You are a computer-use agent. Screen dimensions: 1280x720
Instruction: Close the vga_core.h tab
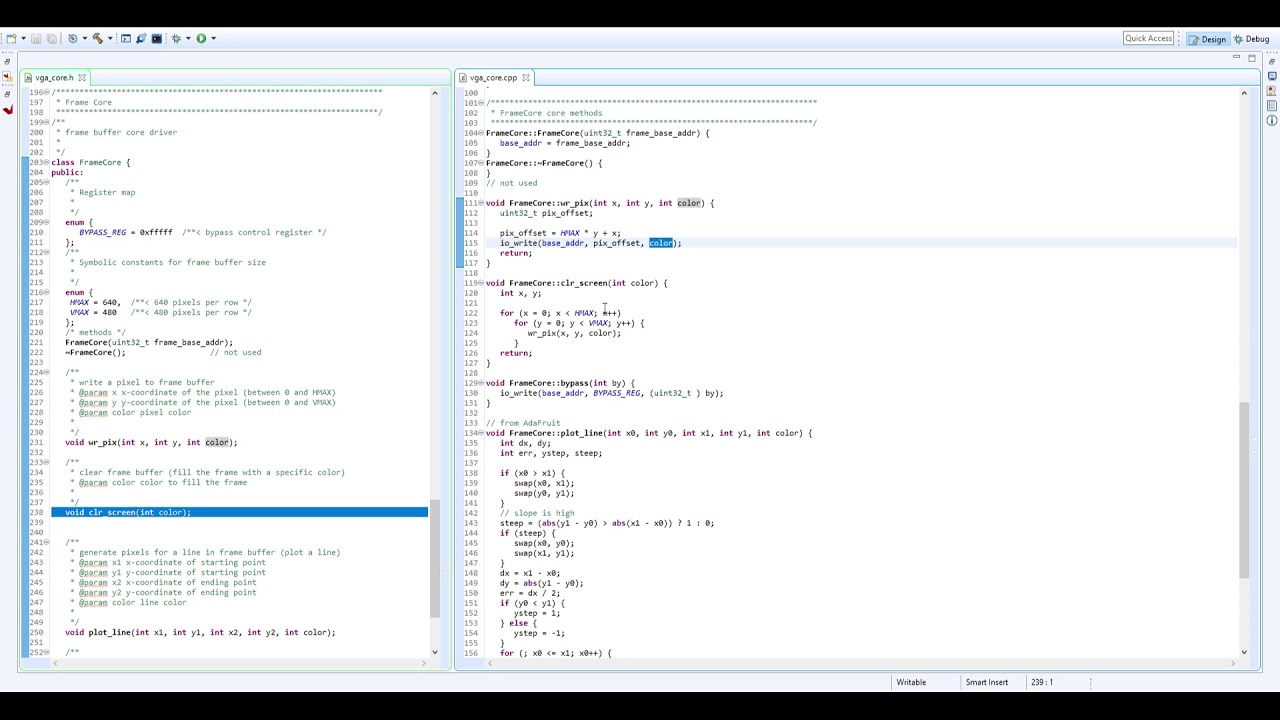(x=82, y=77)
